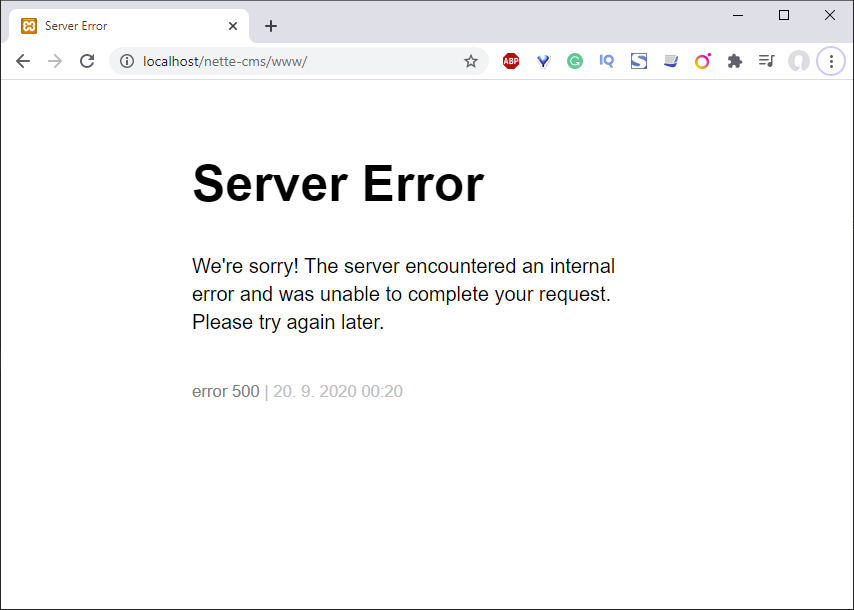Click the forward navigation arrow
854x610 pixels.
pos(55,61)
